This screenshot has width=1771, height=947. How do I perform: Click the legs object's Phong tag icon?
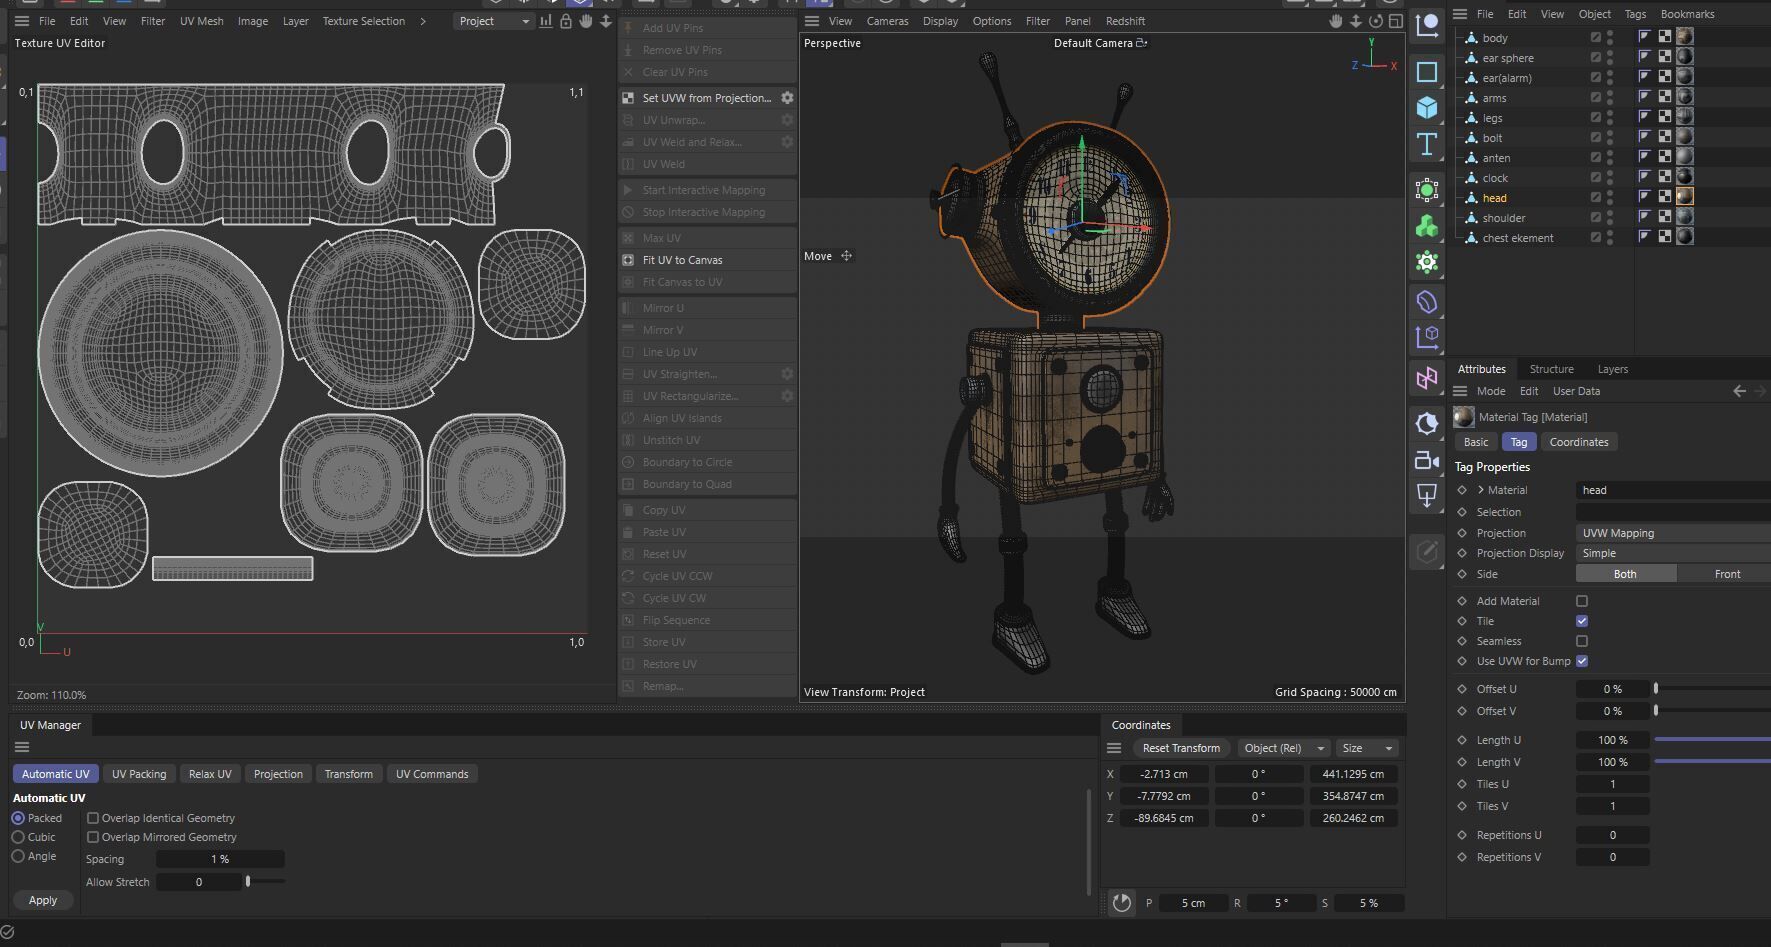click(1645, 117)
